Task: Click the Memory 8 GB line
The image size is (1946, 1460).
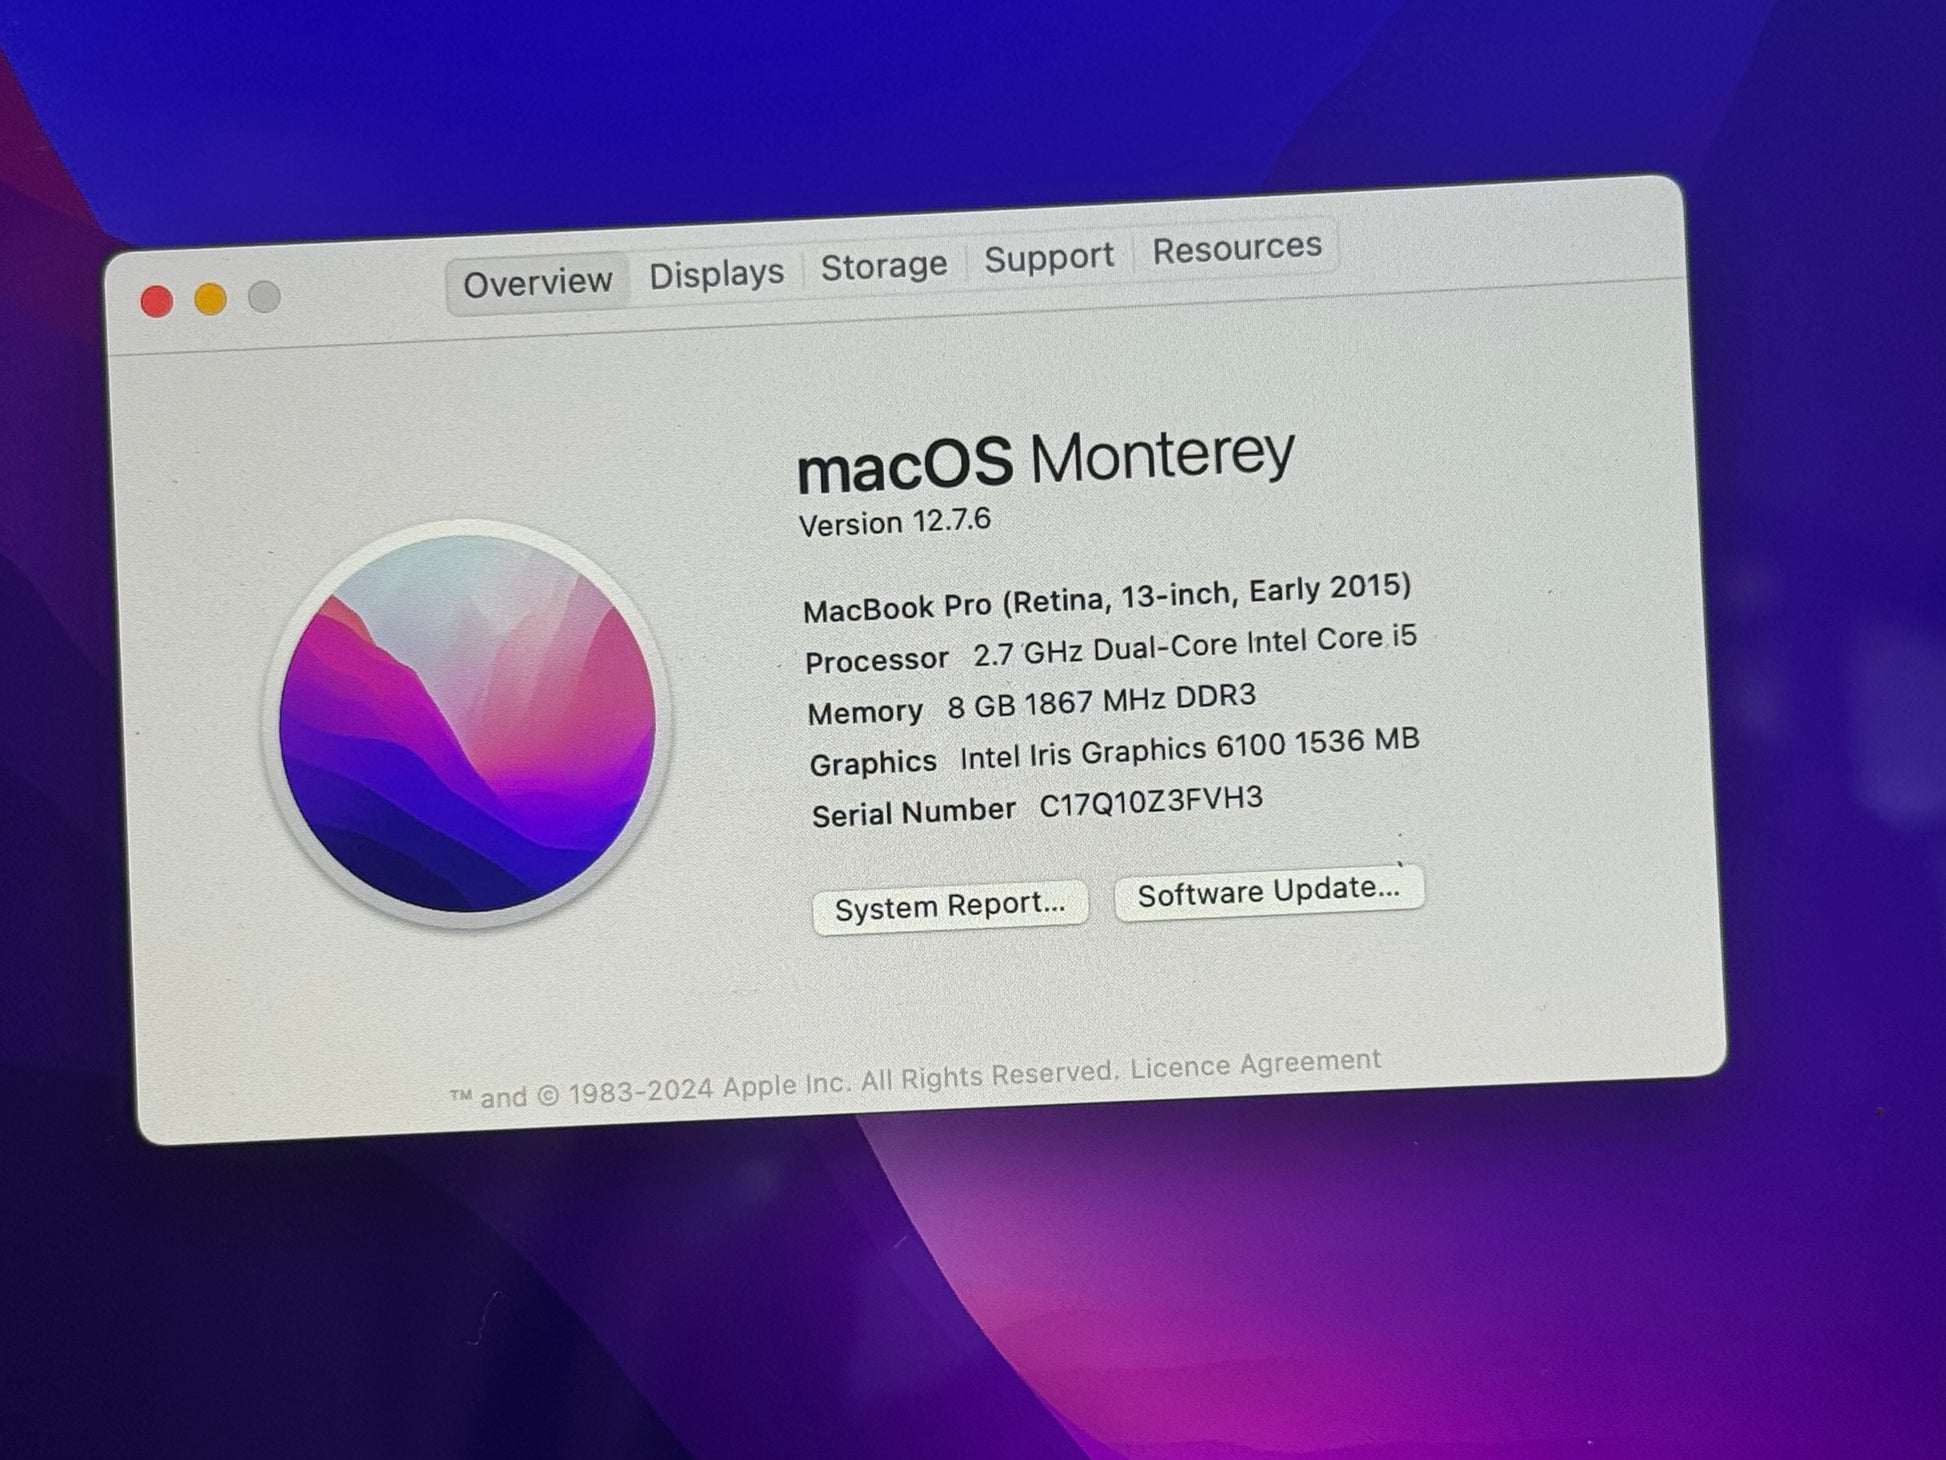Action: point(1030,704)
